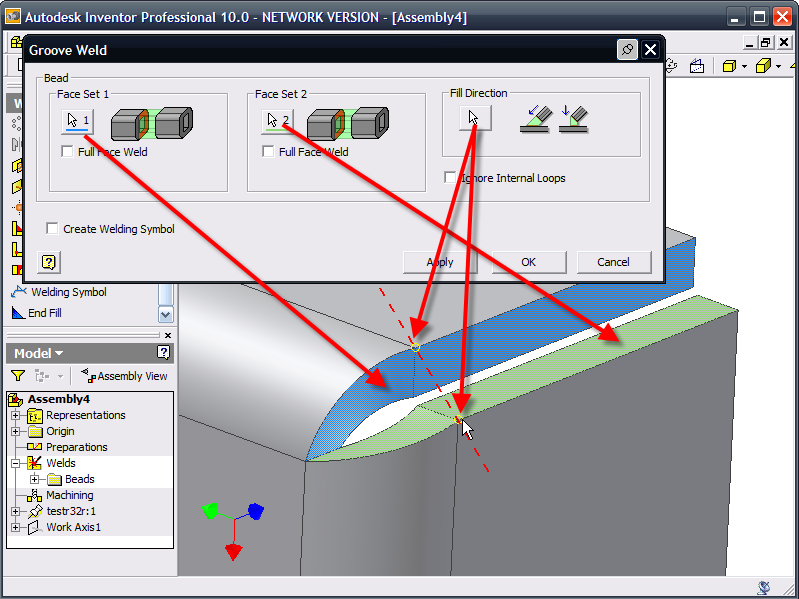Check Create Welding Symbol option

pos(52,228)
